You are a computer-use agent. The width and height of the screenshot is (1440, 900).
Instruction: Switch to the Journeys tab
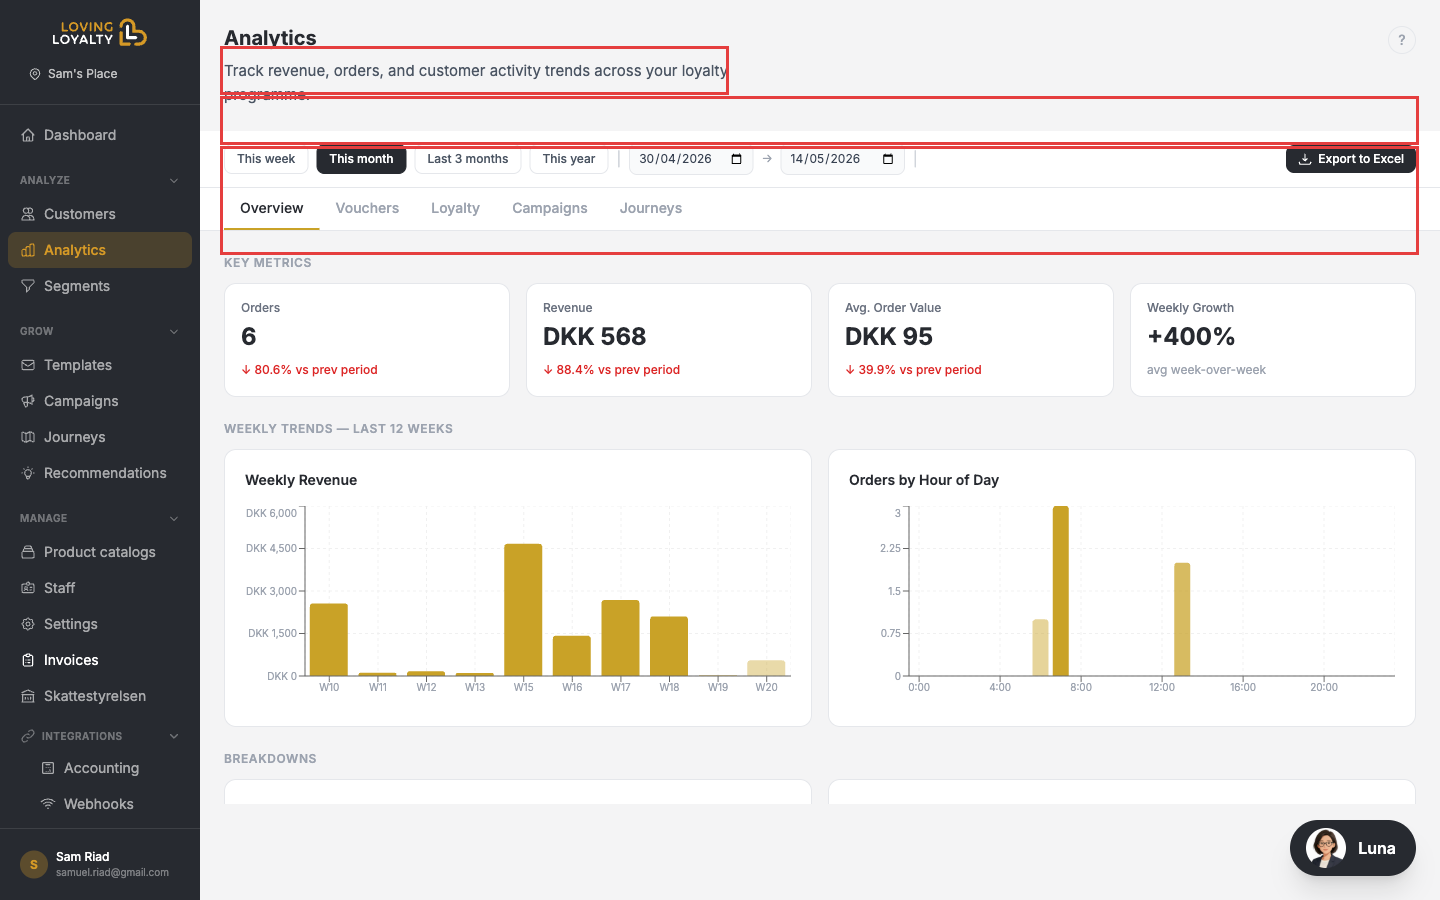651,208
